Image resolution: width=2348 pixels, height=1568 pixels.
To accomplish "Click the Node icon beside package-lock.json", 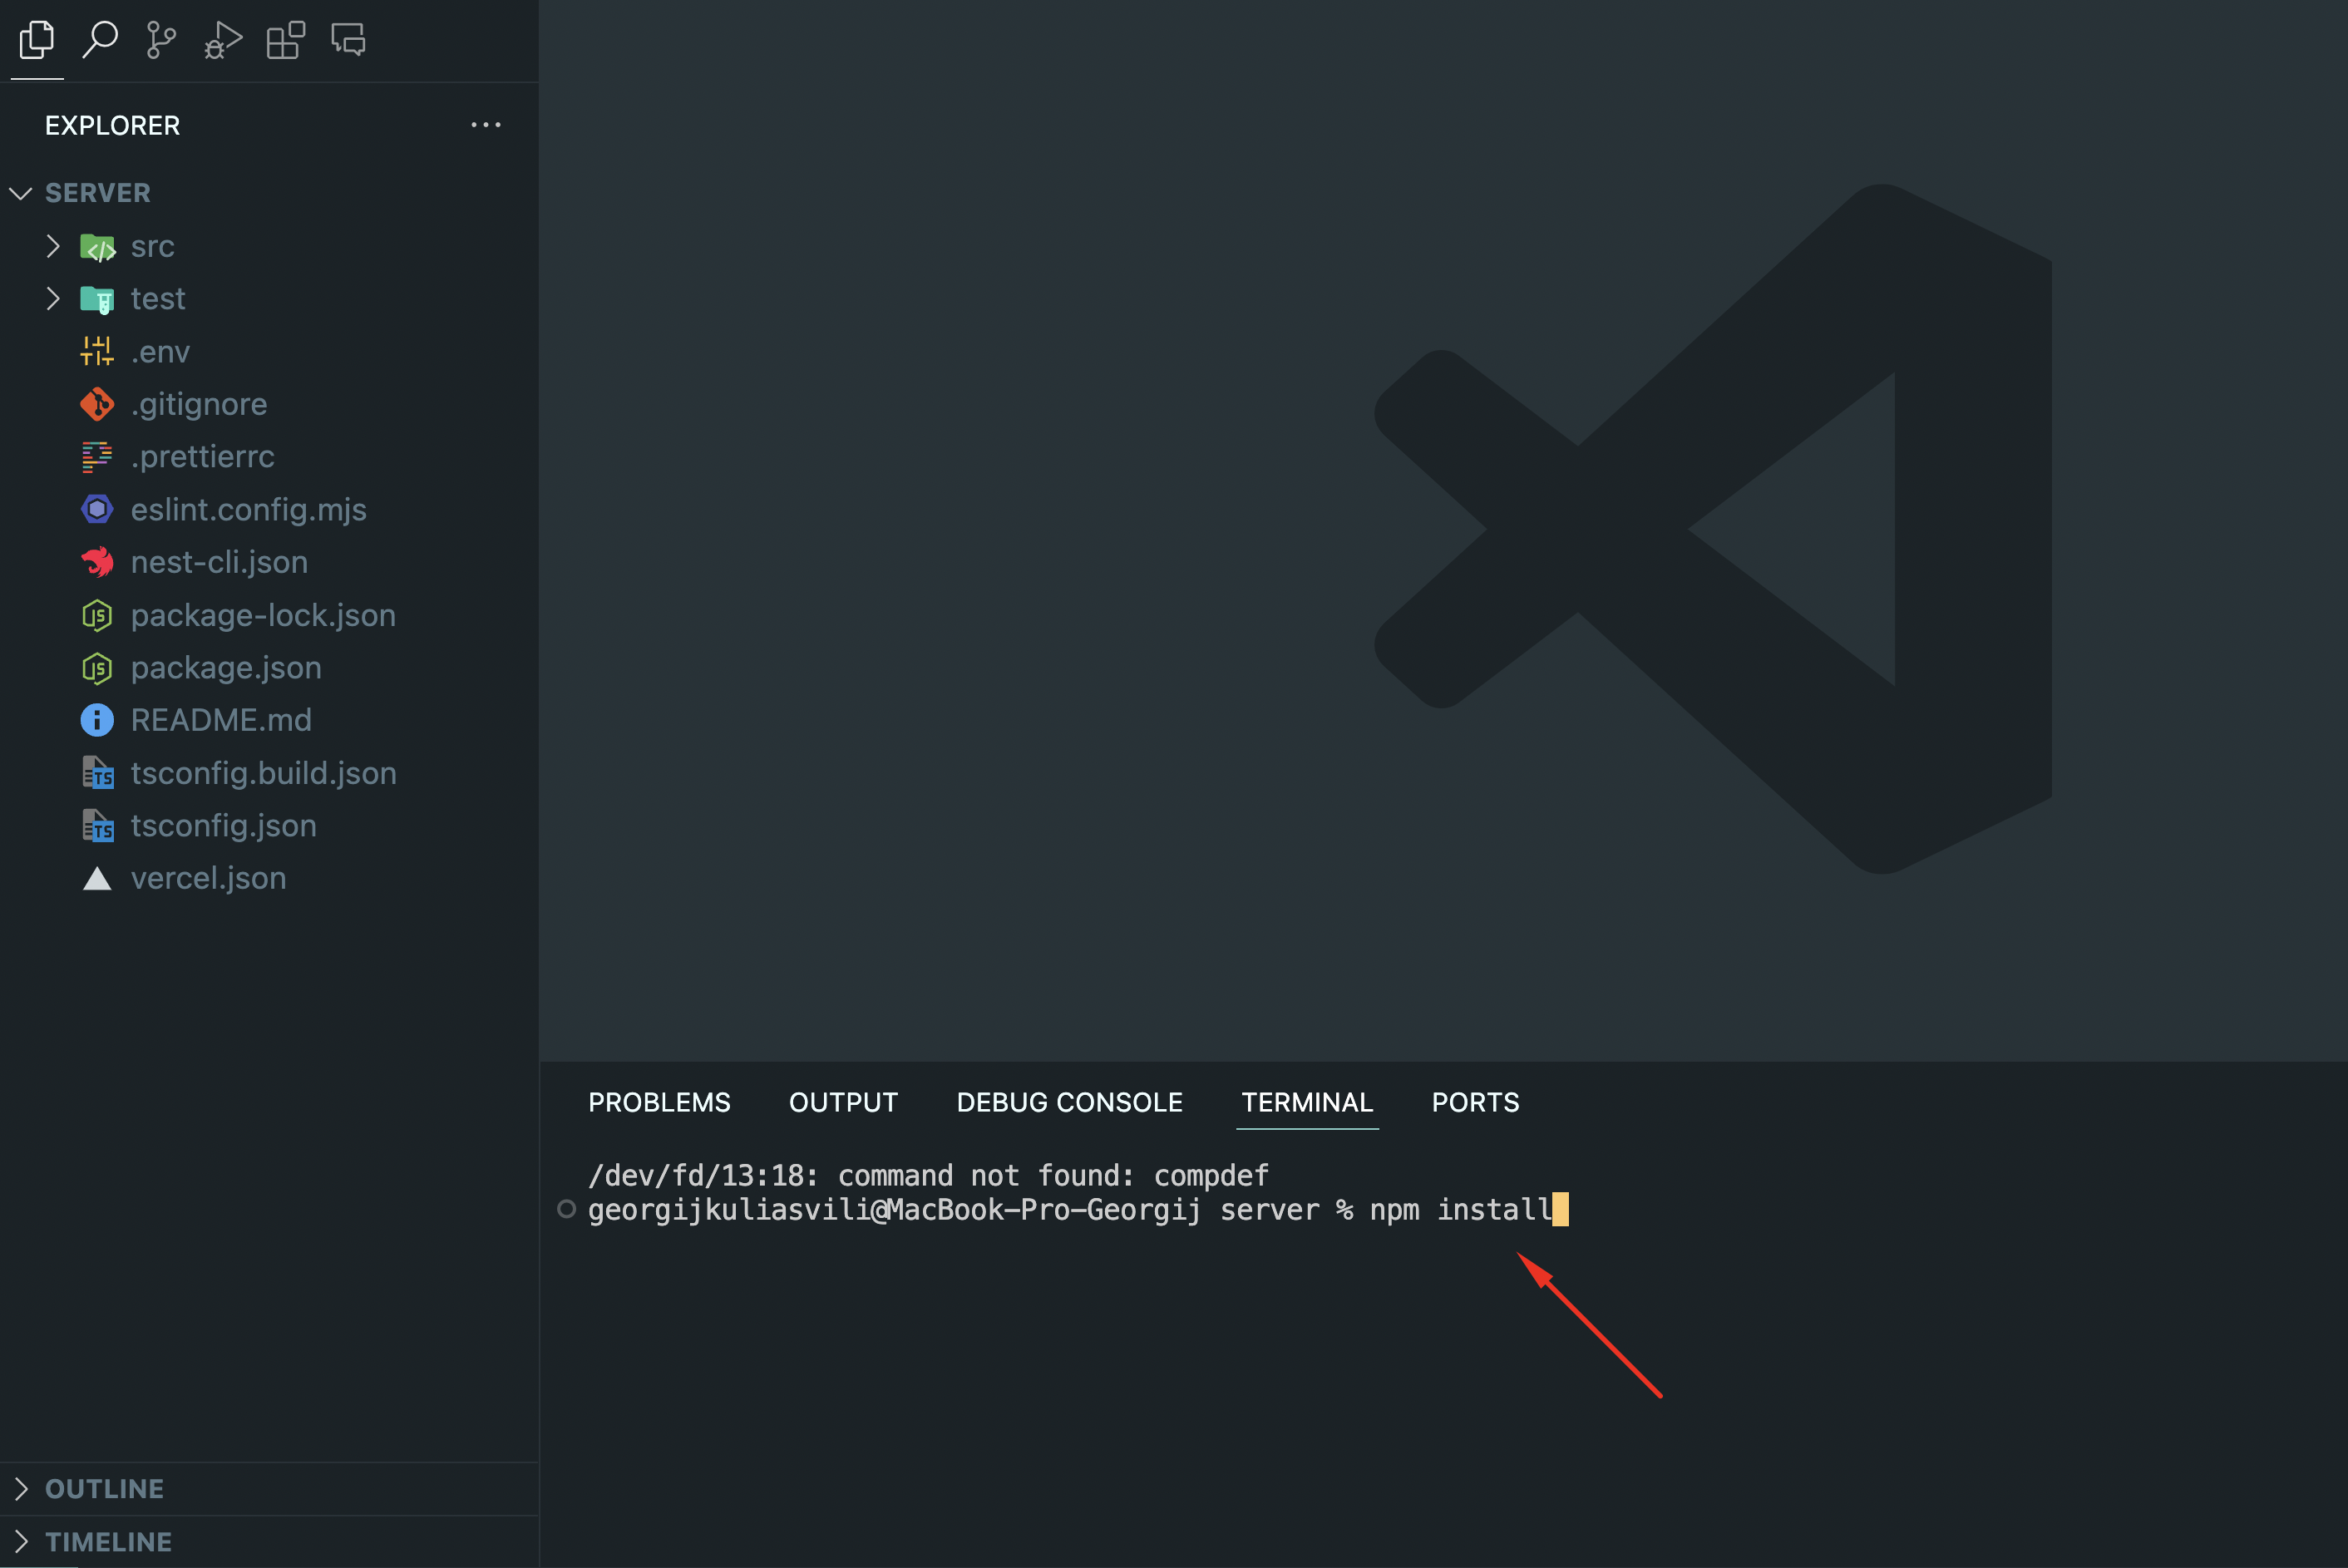I will pyautogui.click(x=97, y=615).
